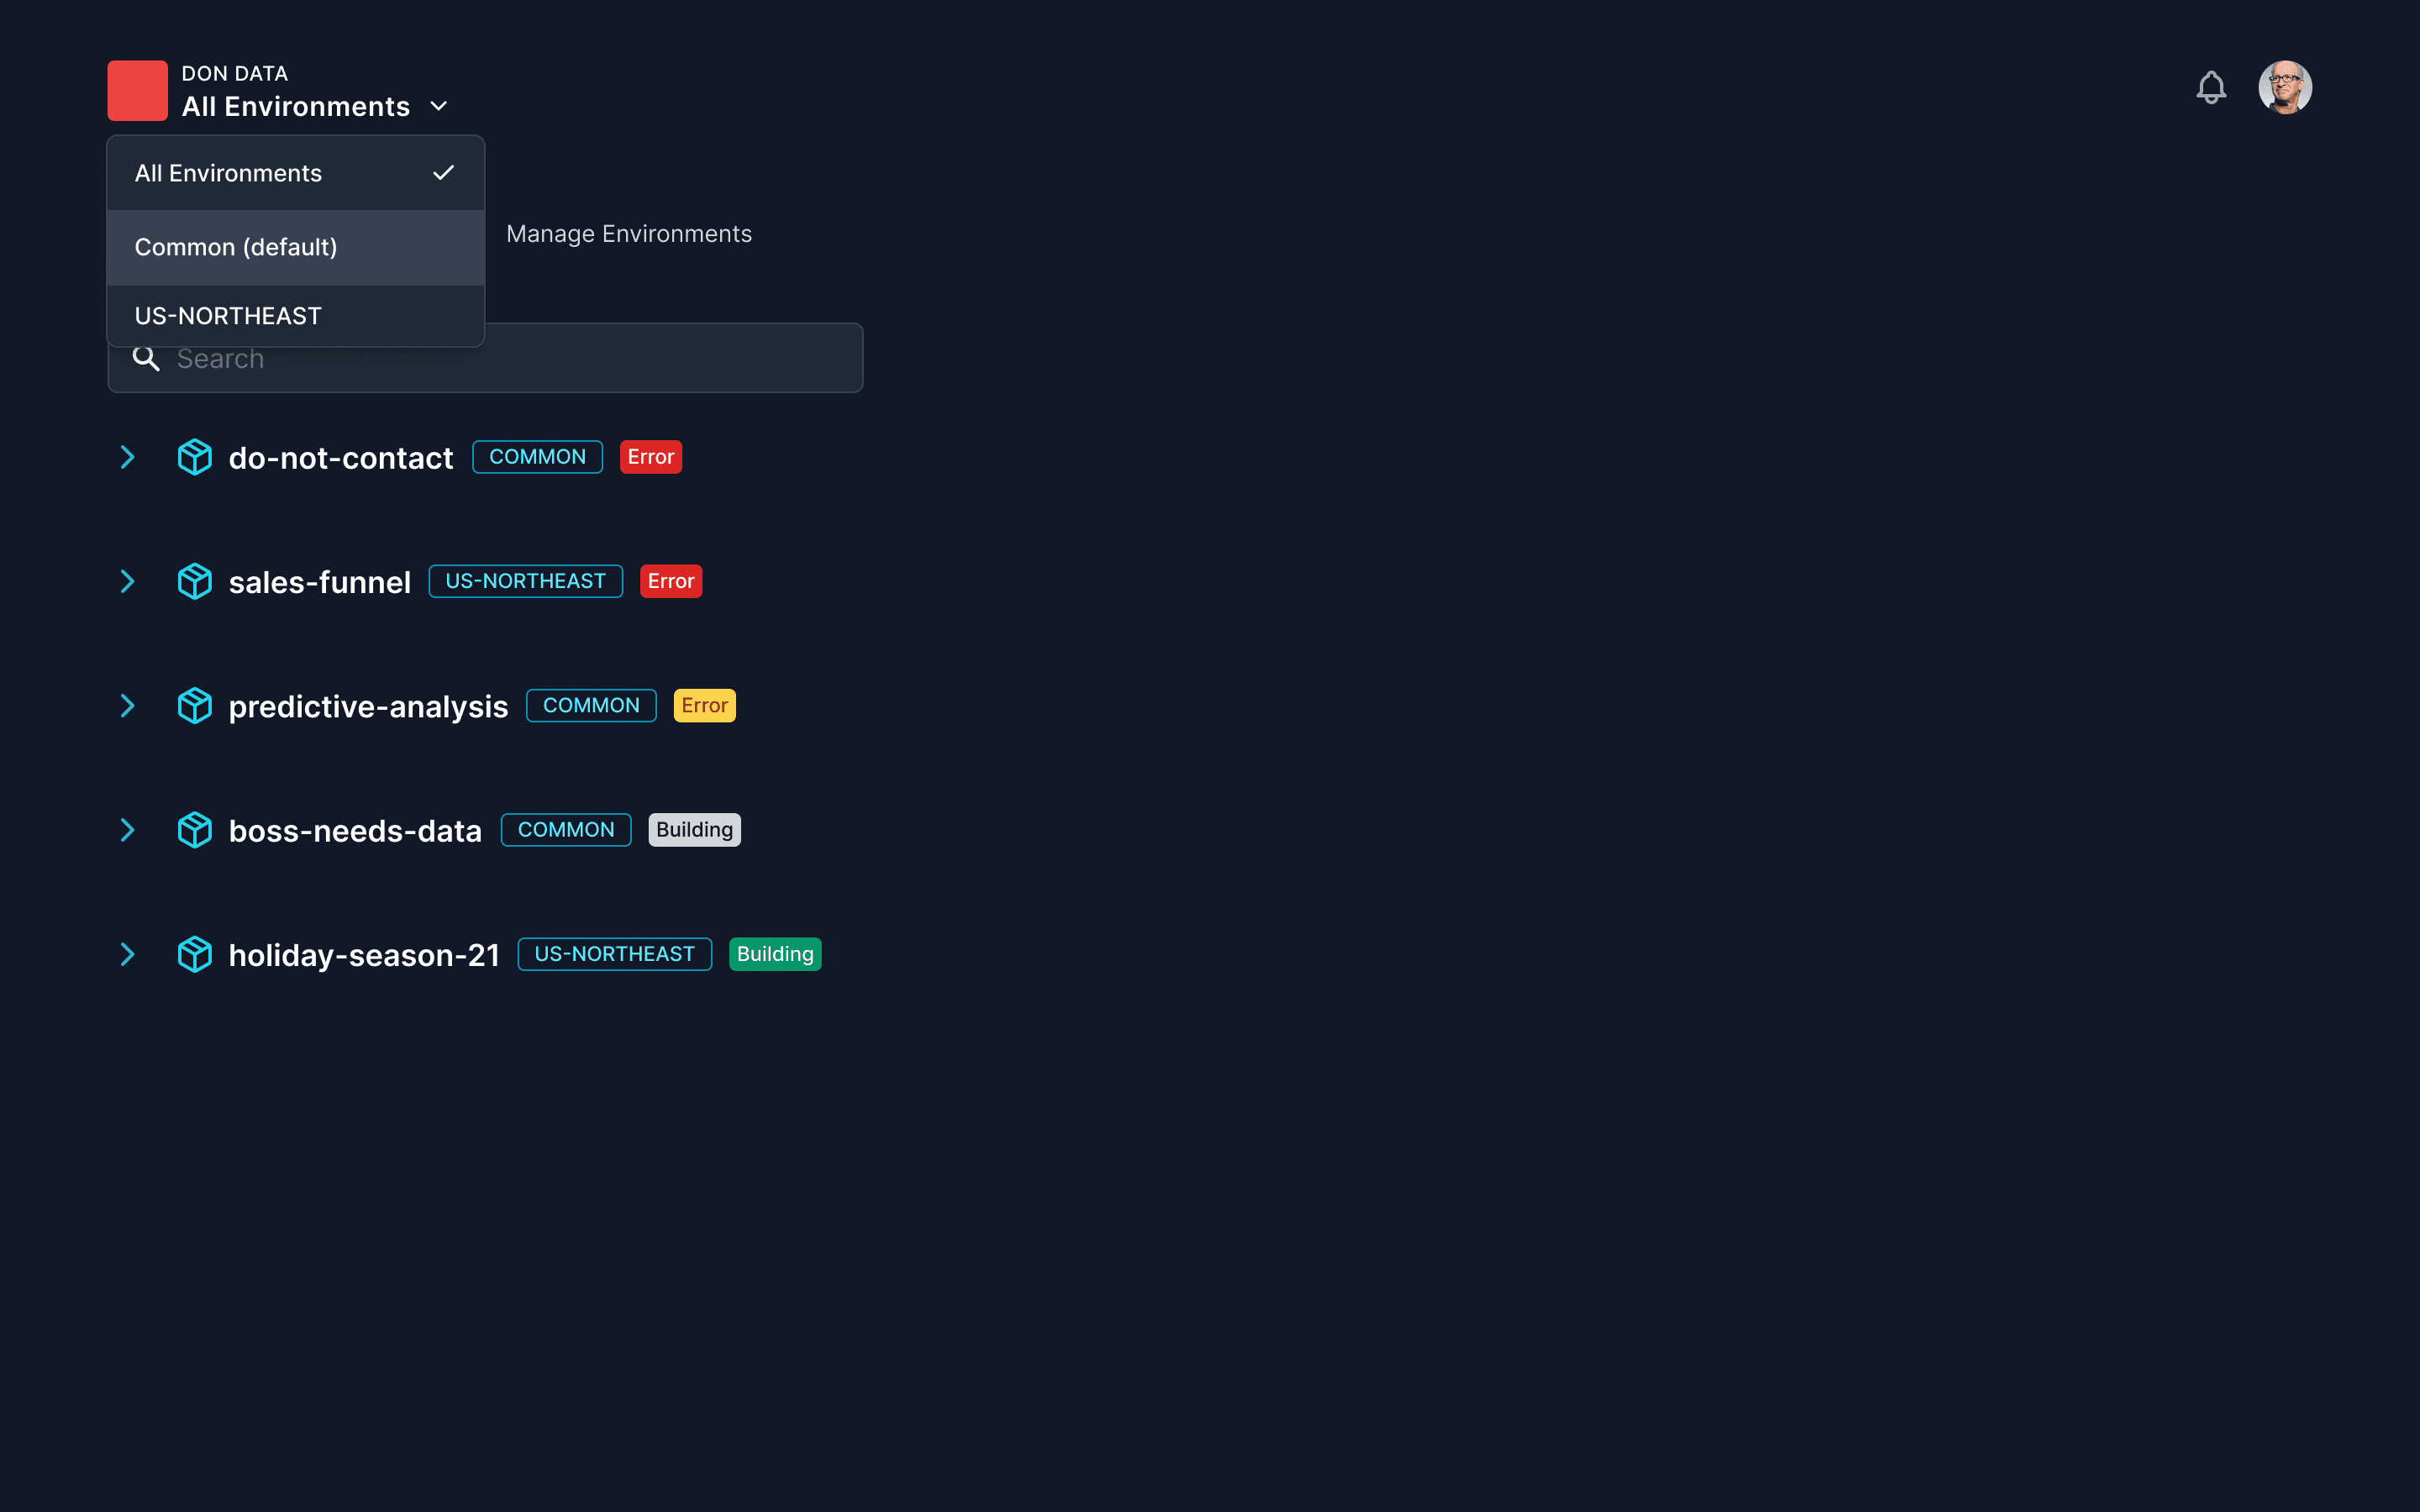The height and width of the screenshot is (1512, 2420).
Task: Click the boss-needs-data cube icon
Action: coord(194,830)
